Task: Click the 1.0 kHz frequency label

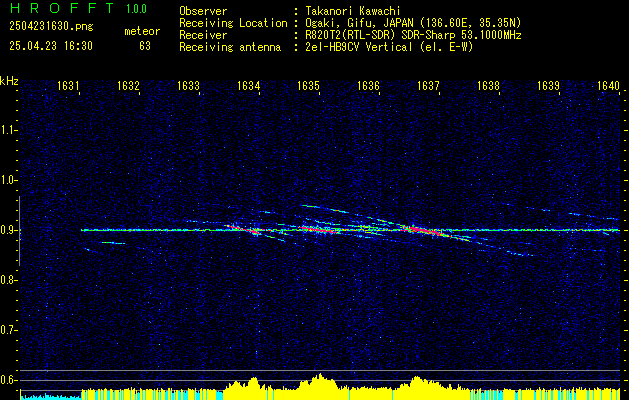Action: pos(8,180)
